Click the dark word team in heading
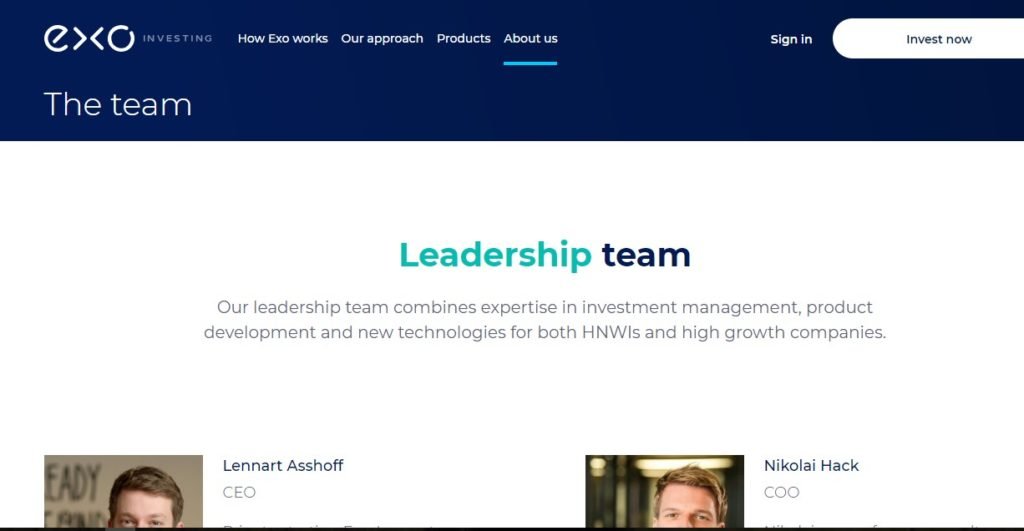The height and width of the screenshot is (531, 1024). tap(646, 255)
